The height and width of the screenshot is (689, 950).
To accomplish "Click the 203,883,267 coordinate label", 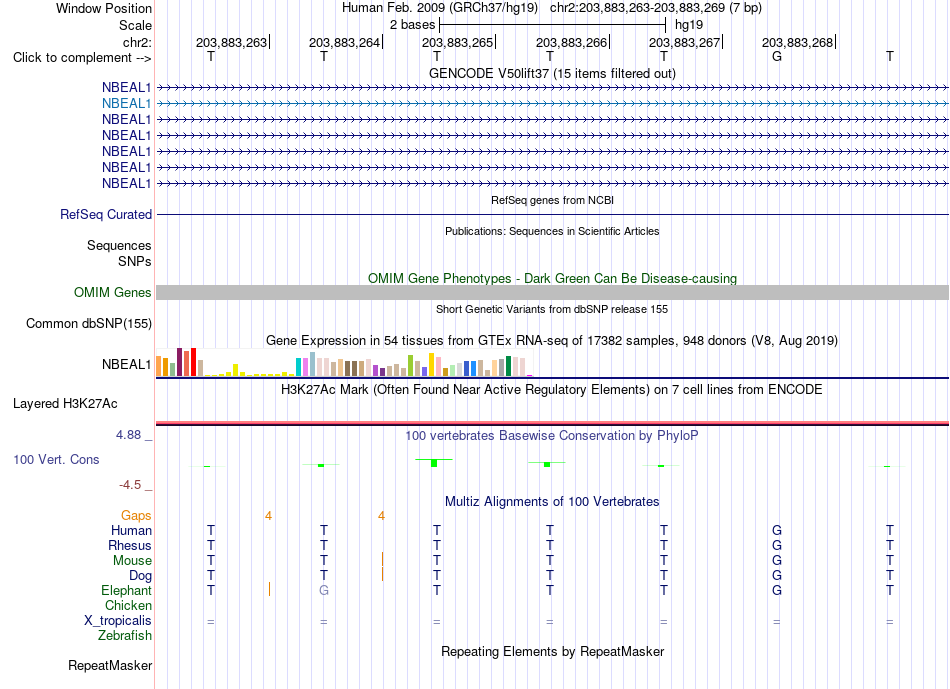I will (686, 42).
